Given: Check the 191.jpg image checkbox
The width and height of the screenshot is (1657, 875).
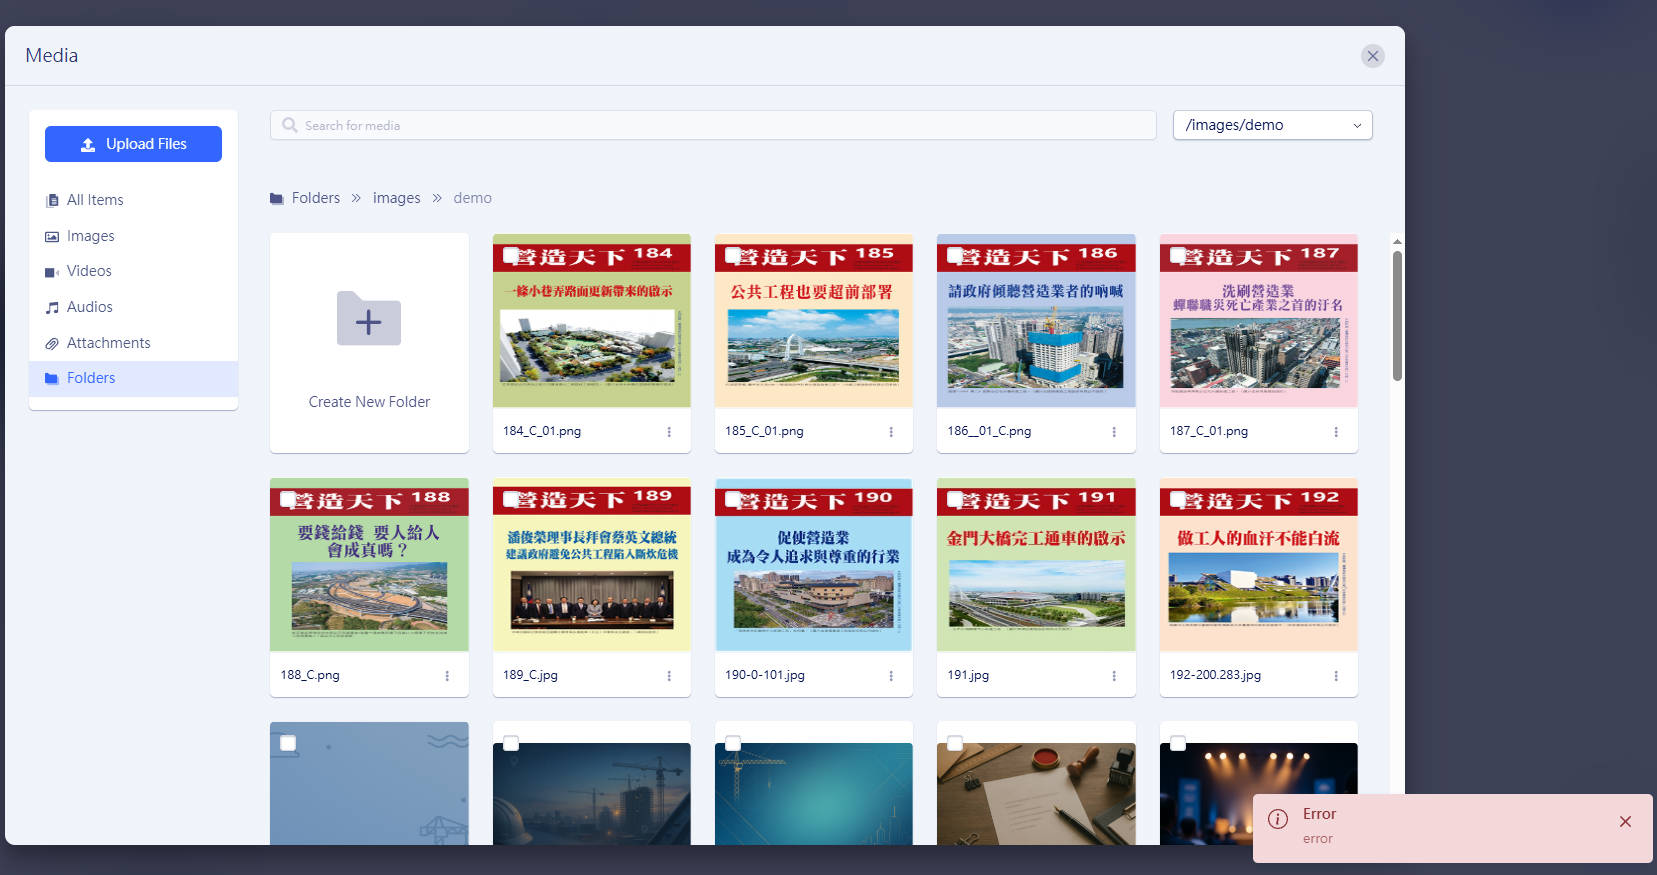Looking at the screenshot, I should 955,499.
